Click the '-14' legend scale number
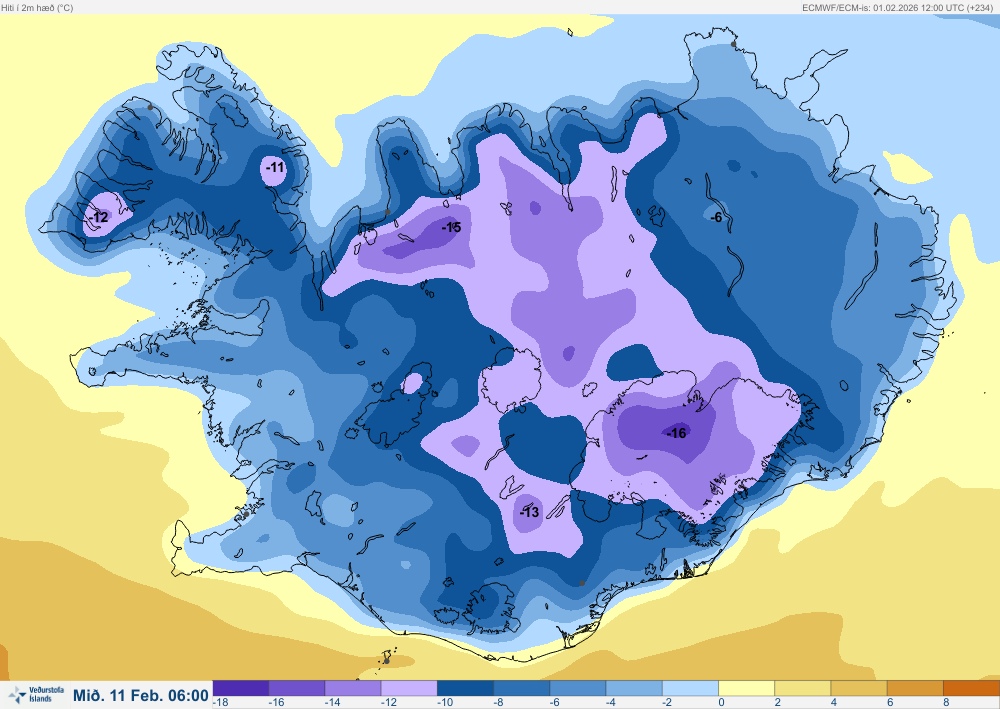 332,702
